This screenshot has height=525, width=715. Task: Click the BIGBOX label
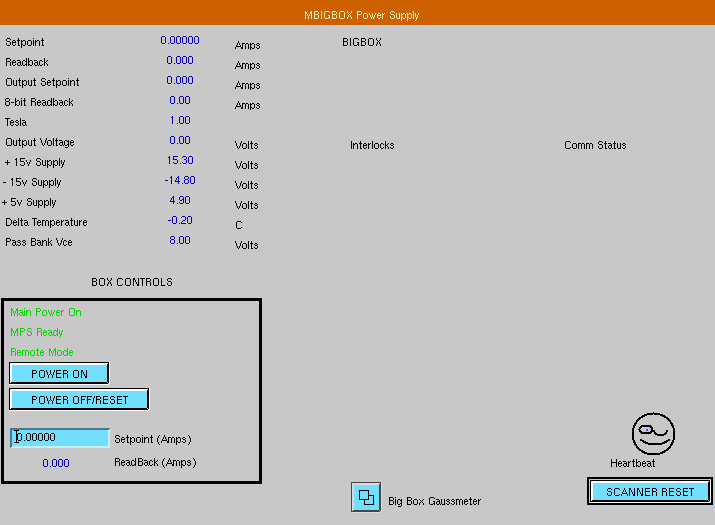point(362,42)
